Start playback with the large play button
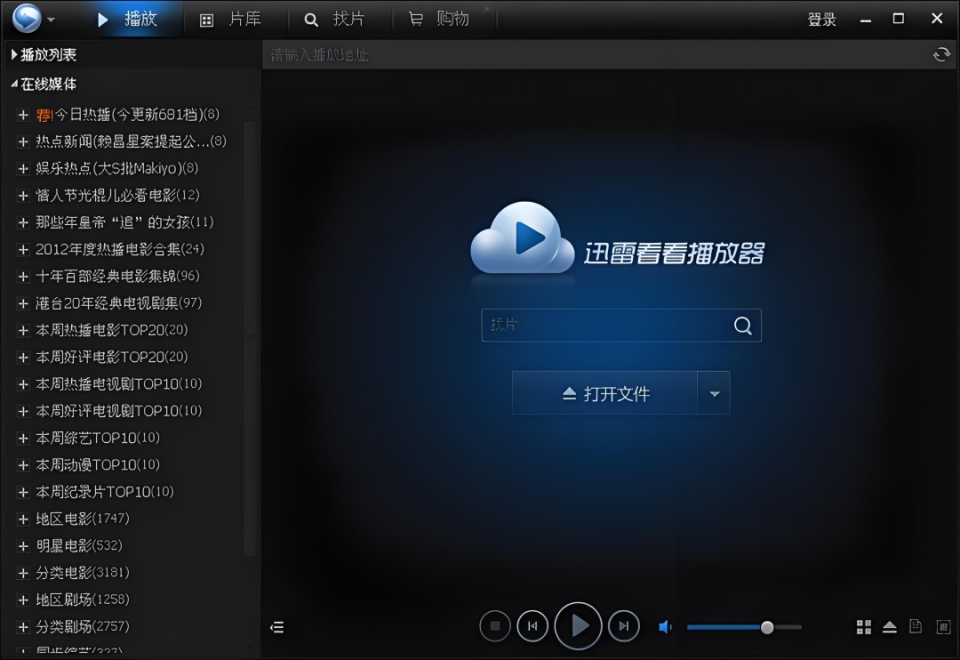 (x=578, y=626)
